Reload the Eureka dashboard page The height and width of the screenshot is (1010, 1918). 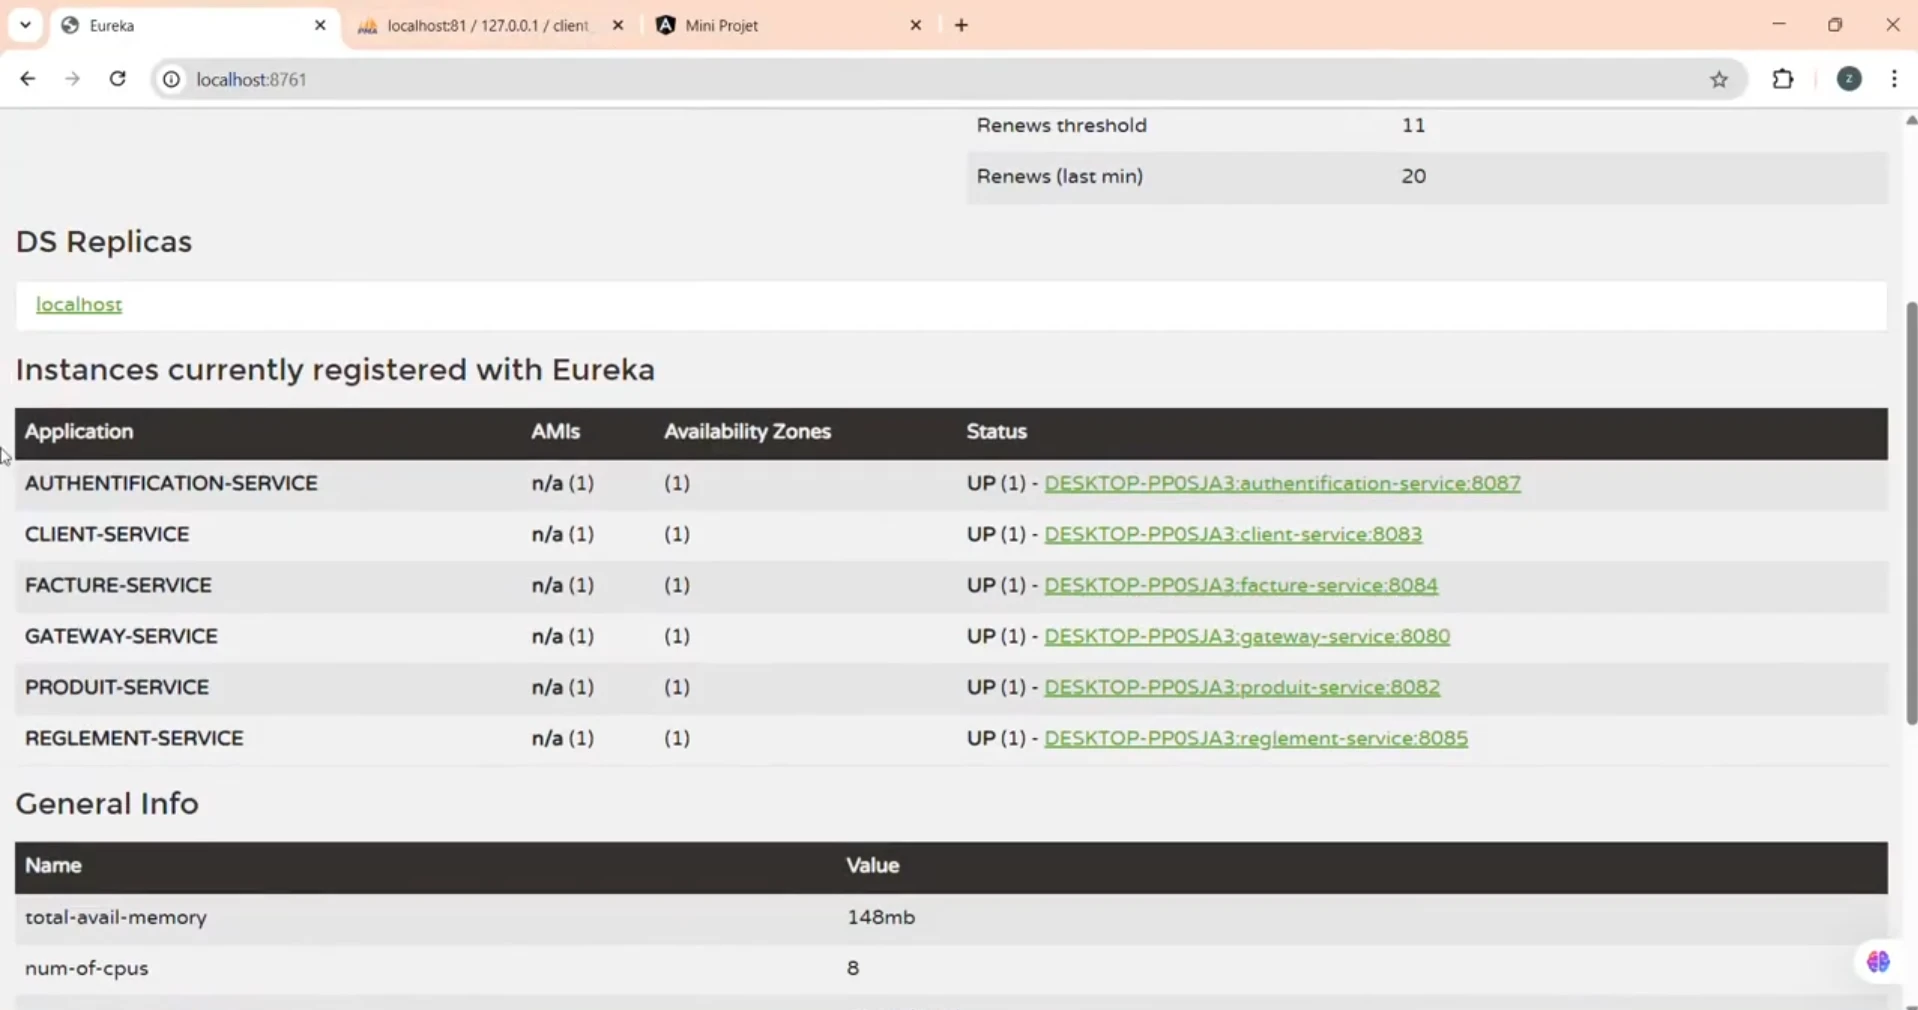click(x=117, y=79)
